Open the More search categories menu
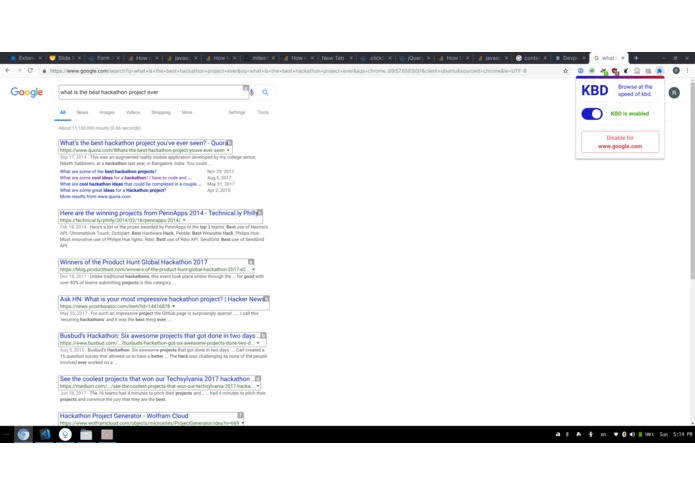The image size is (695, 494). [x=187, y=113]
